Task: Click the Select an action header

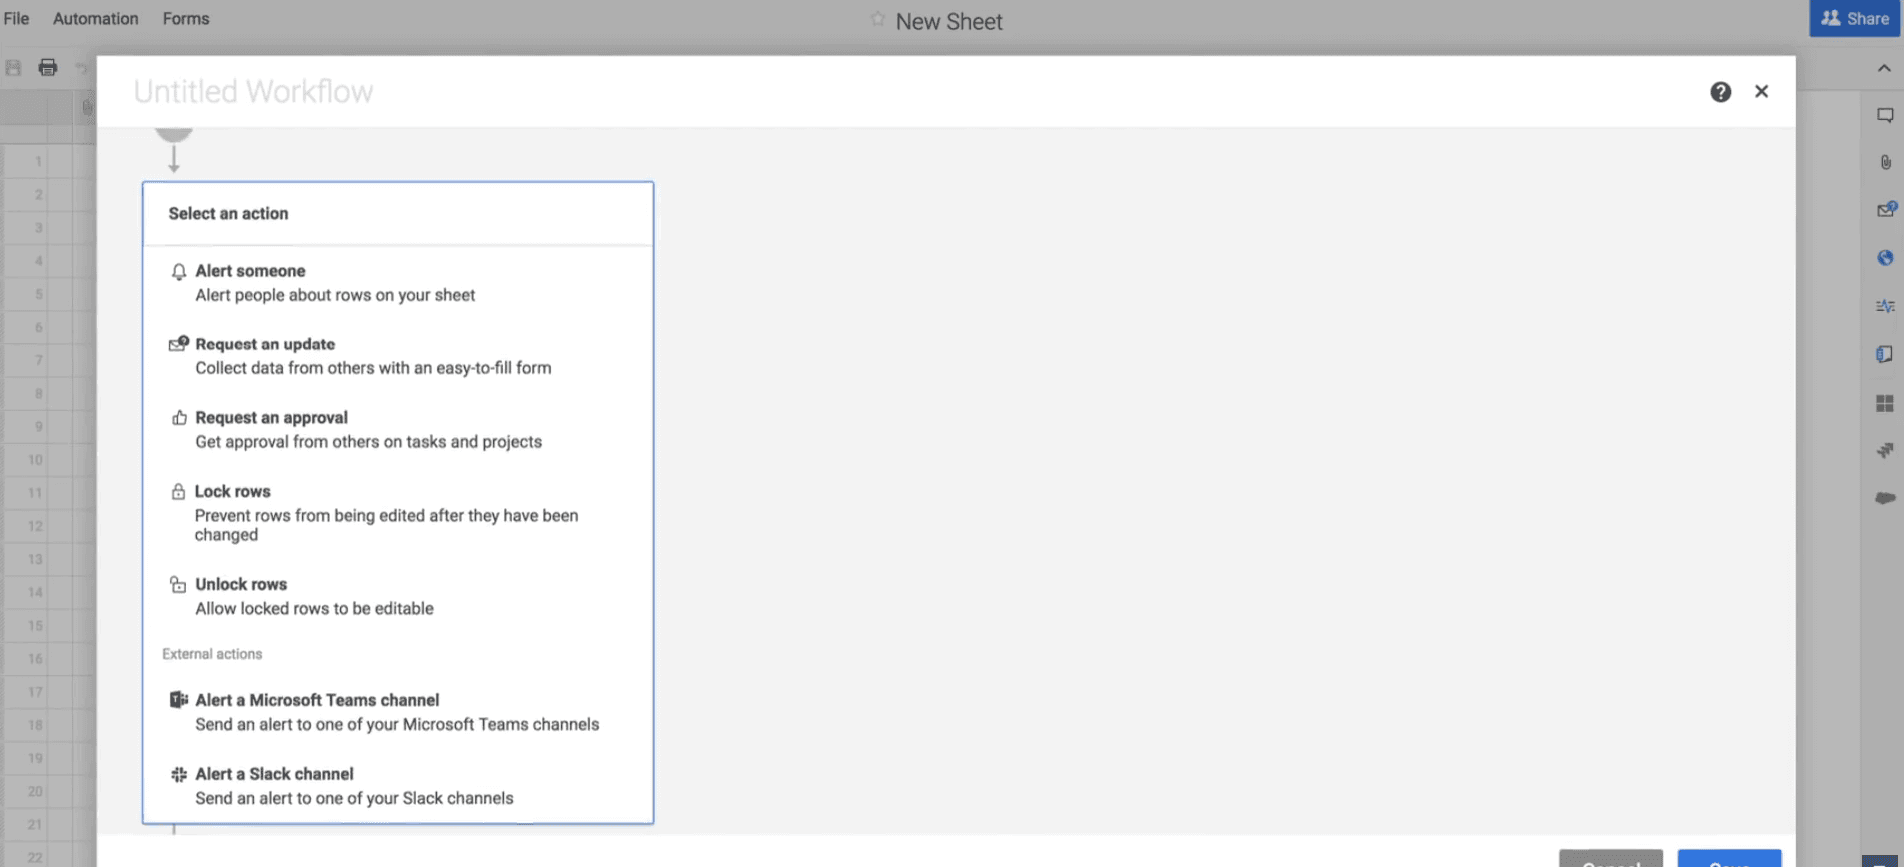Action: point(228,214)
